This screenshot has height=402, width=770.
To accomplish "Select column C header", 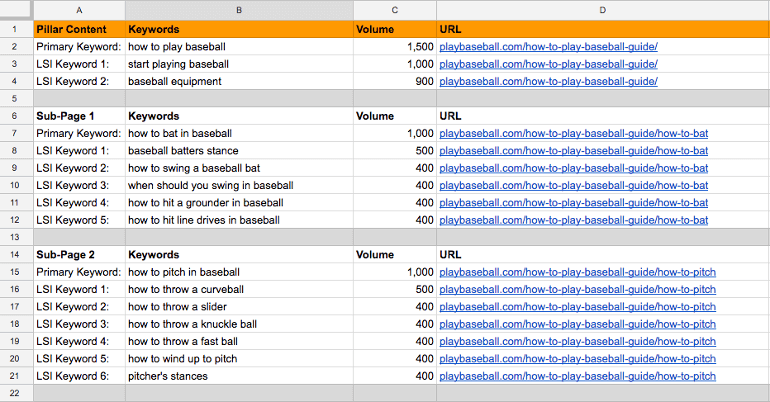I will [x=395, y=10].
